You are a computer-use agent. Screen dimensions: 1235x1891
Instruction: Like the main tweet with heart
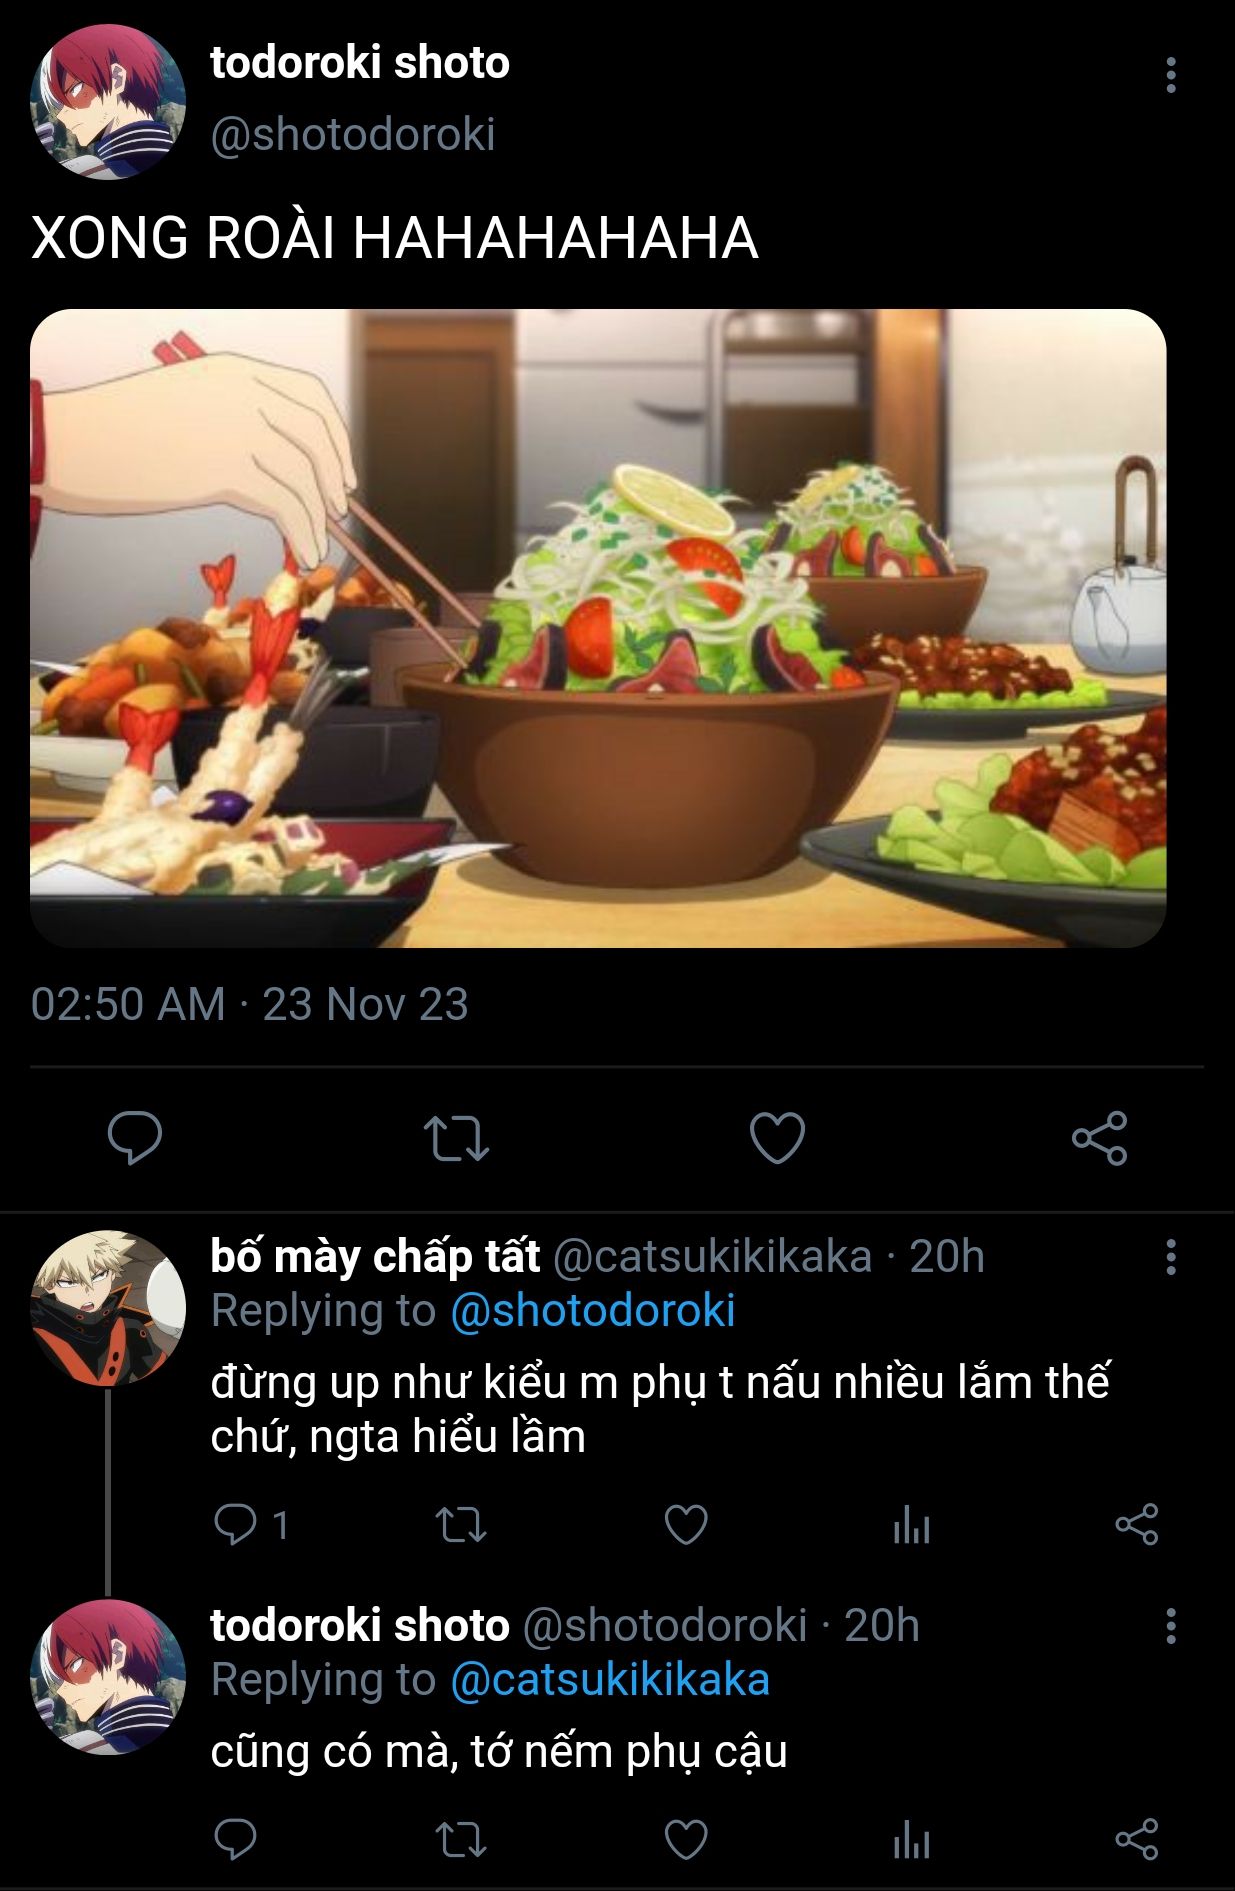coord(777,1138)
